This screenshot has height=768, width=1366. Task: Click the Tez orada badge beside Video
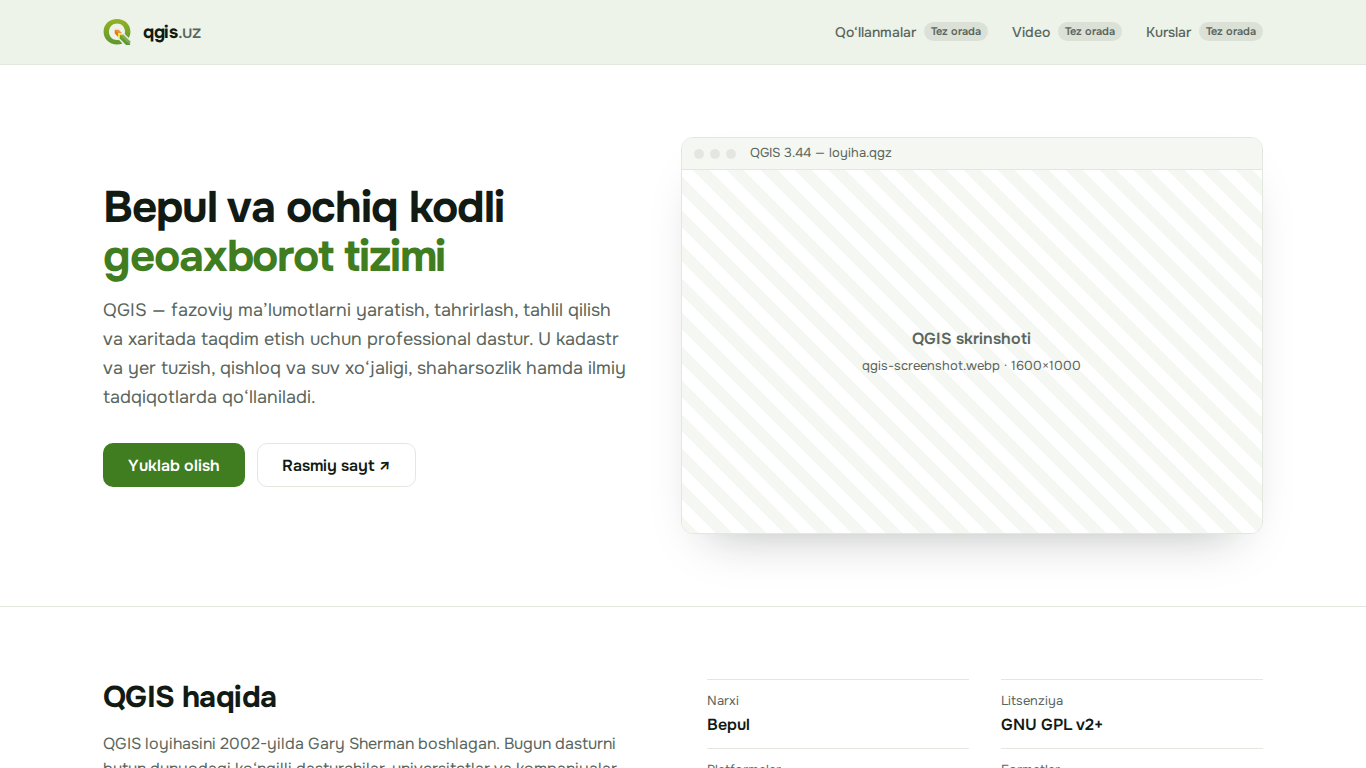1090,32
